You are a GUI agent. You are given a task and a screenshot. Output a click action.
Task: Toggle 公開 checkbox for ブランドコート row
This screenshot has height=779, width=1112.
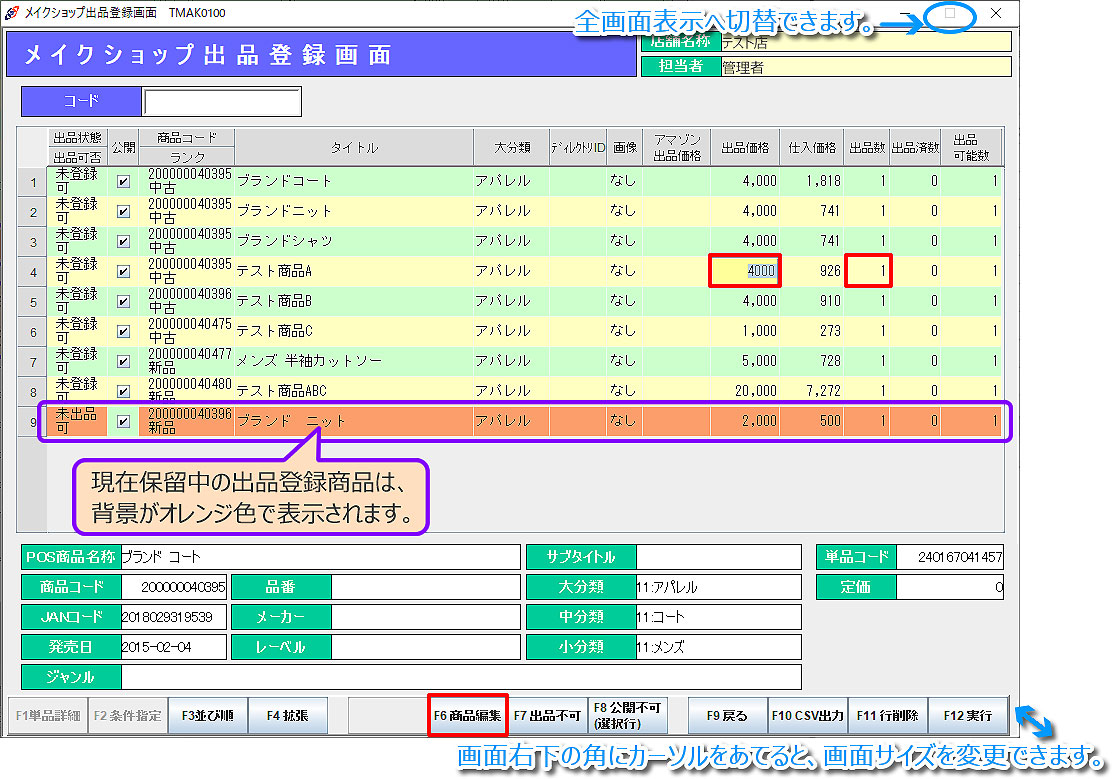pyautogui.click(x=123, y=182)
